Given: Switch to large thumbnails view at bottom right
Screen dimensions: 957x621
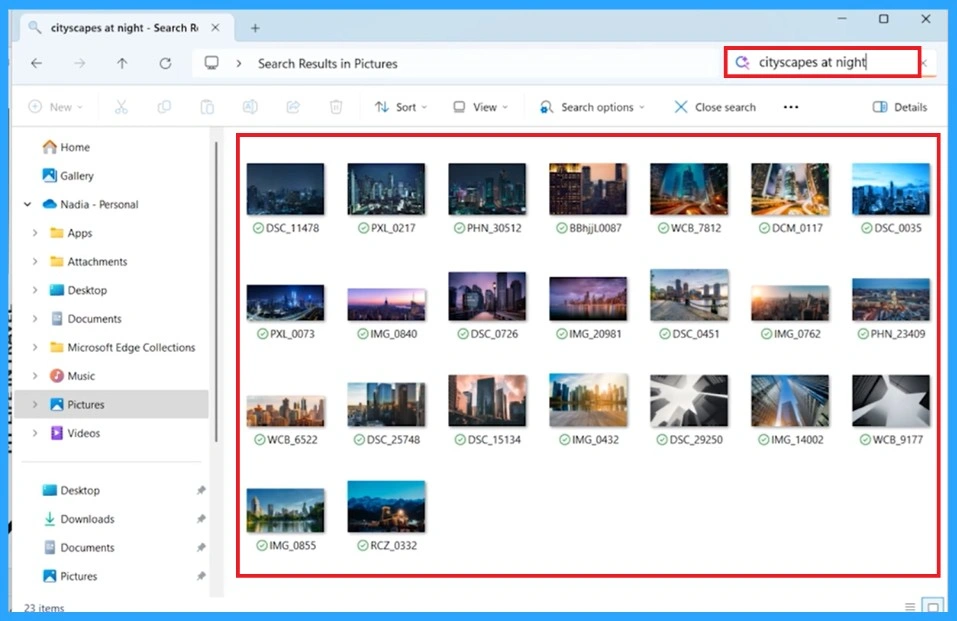Looking at the screenshot, I should pyautogui.click(x=932, y=605).
